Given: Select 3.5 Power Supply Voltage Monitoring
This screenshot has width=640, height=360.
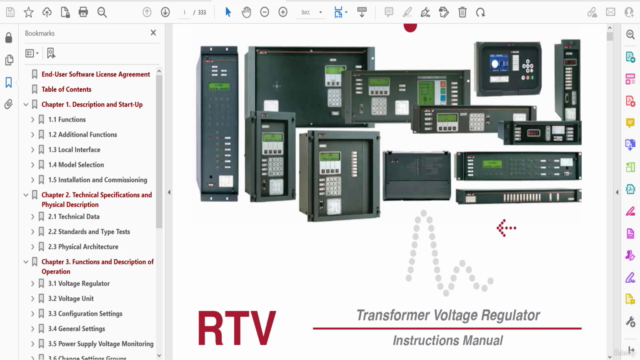Looking at the screenshot, I should point(101,344).
